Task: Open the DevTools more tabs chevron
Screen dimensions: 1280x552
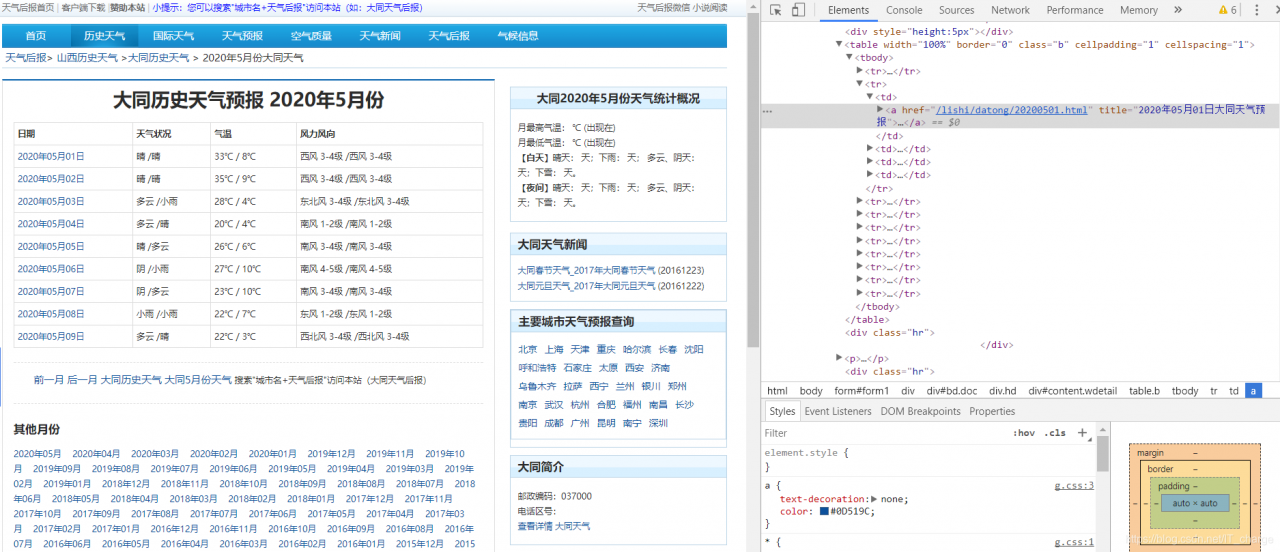Action: [1177, 10]
